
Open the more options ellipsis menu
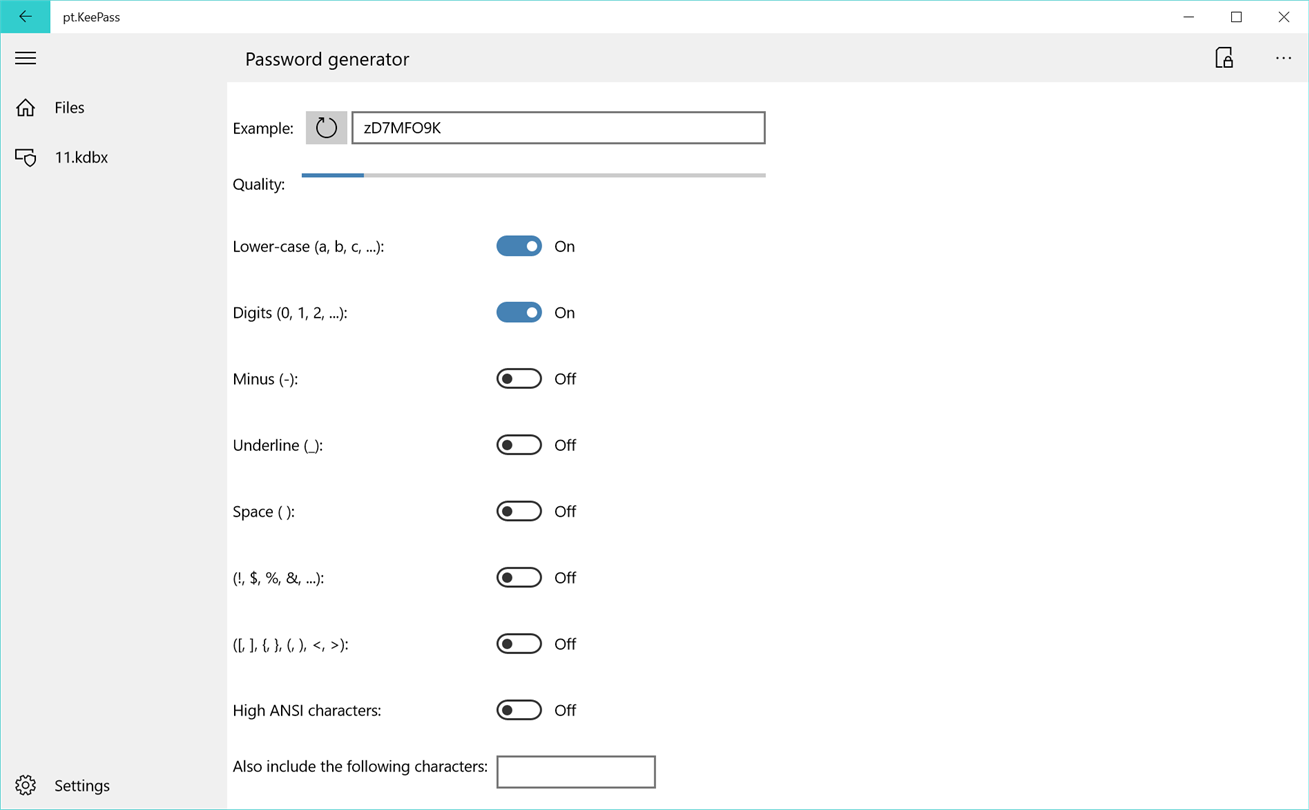pyautogui.click(x=1283, y=59)
